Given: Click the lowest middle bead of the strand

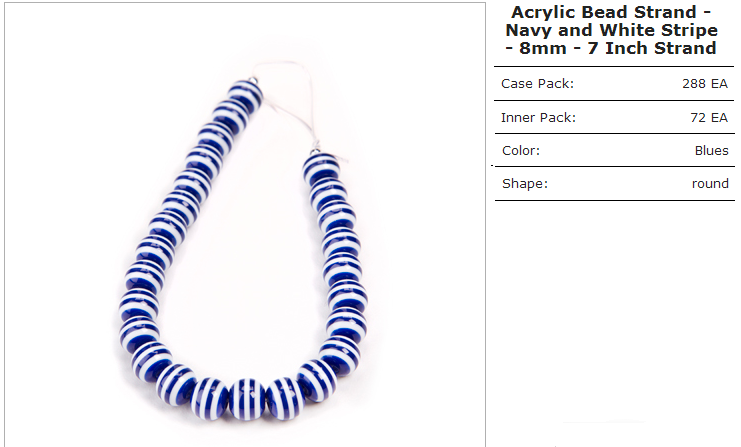Looking at the screenshot, I should click(x=247, y=399).
